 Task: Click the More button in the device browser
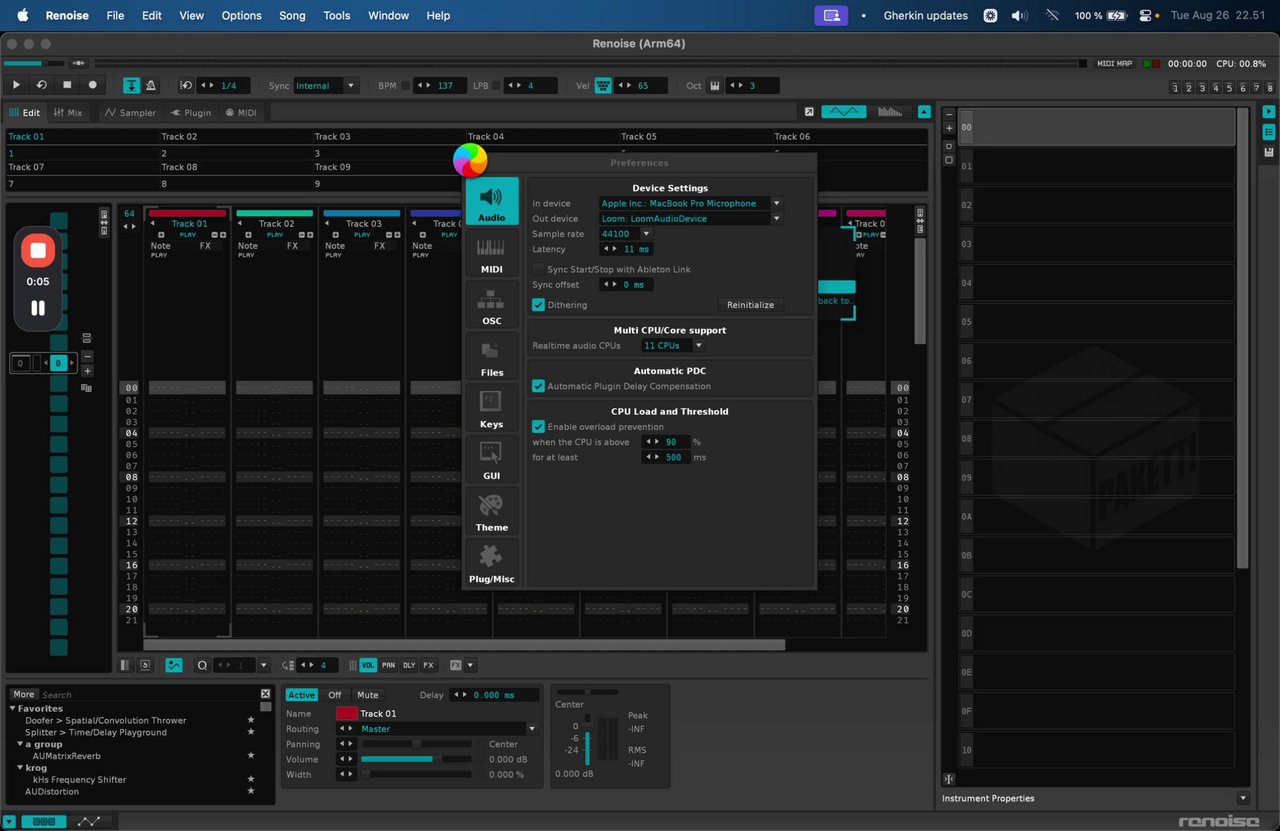click(24, 694)
